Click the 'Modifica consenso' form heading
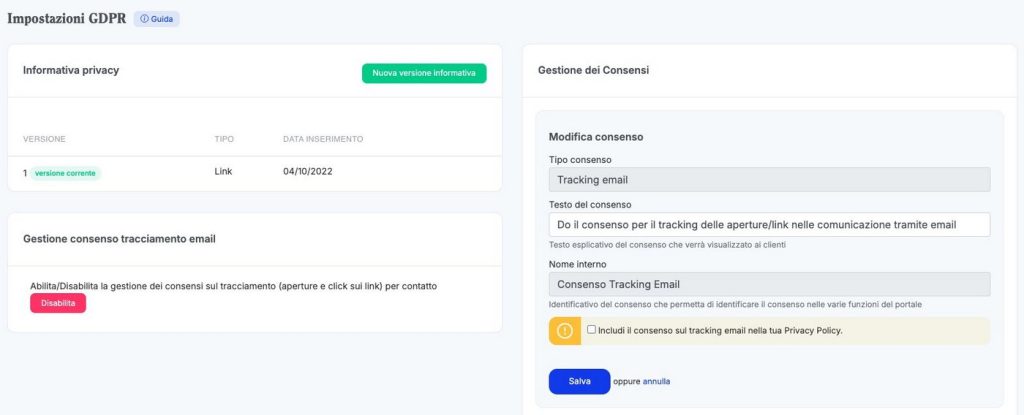The width and height of the screenshot is (1024, 415). tap(596, 137)
